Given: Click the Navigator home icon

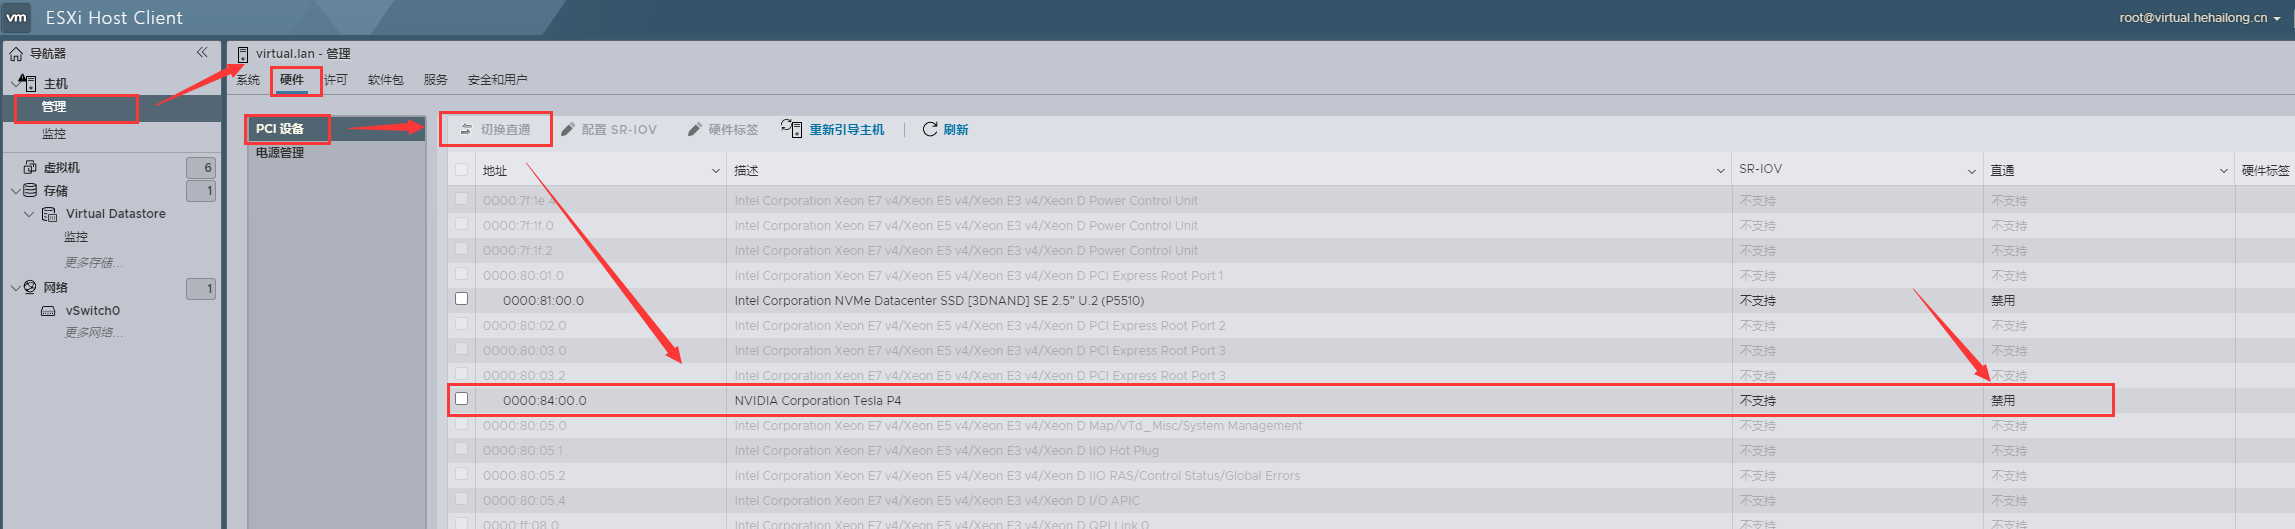Looking at the screenshot, I should 16,53.
